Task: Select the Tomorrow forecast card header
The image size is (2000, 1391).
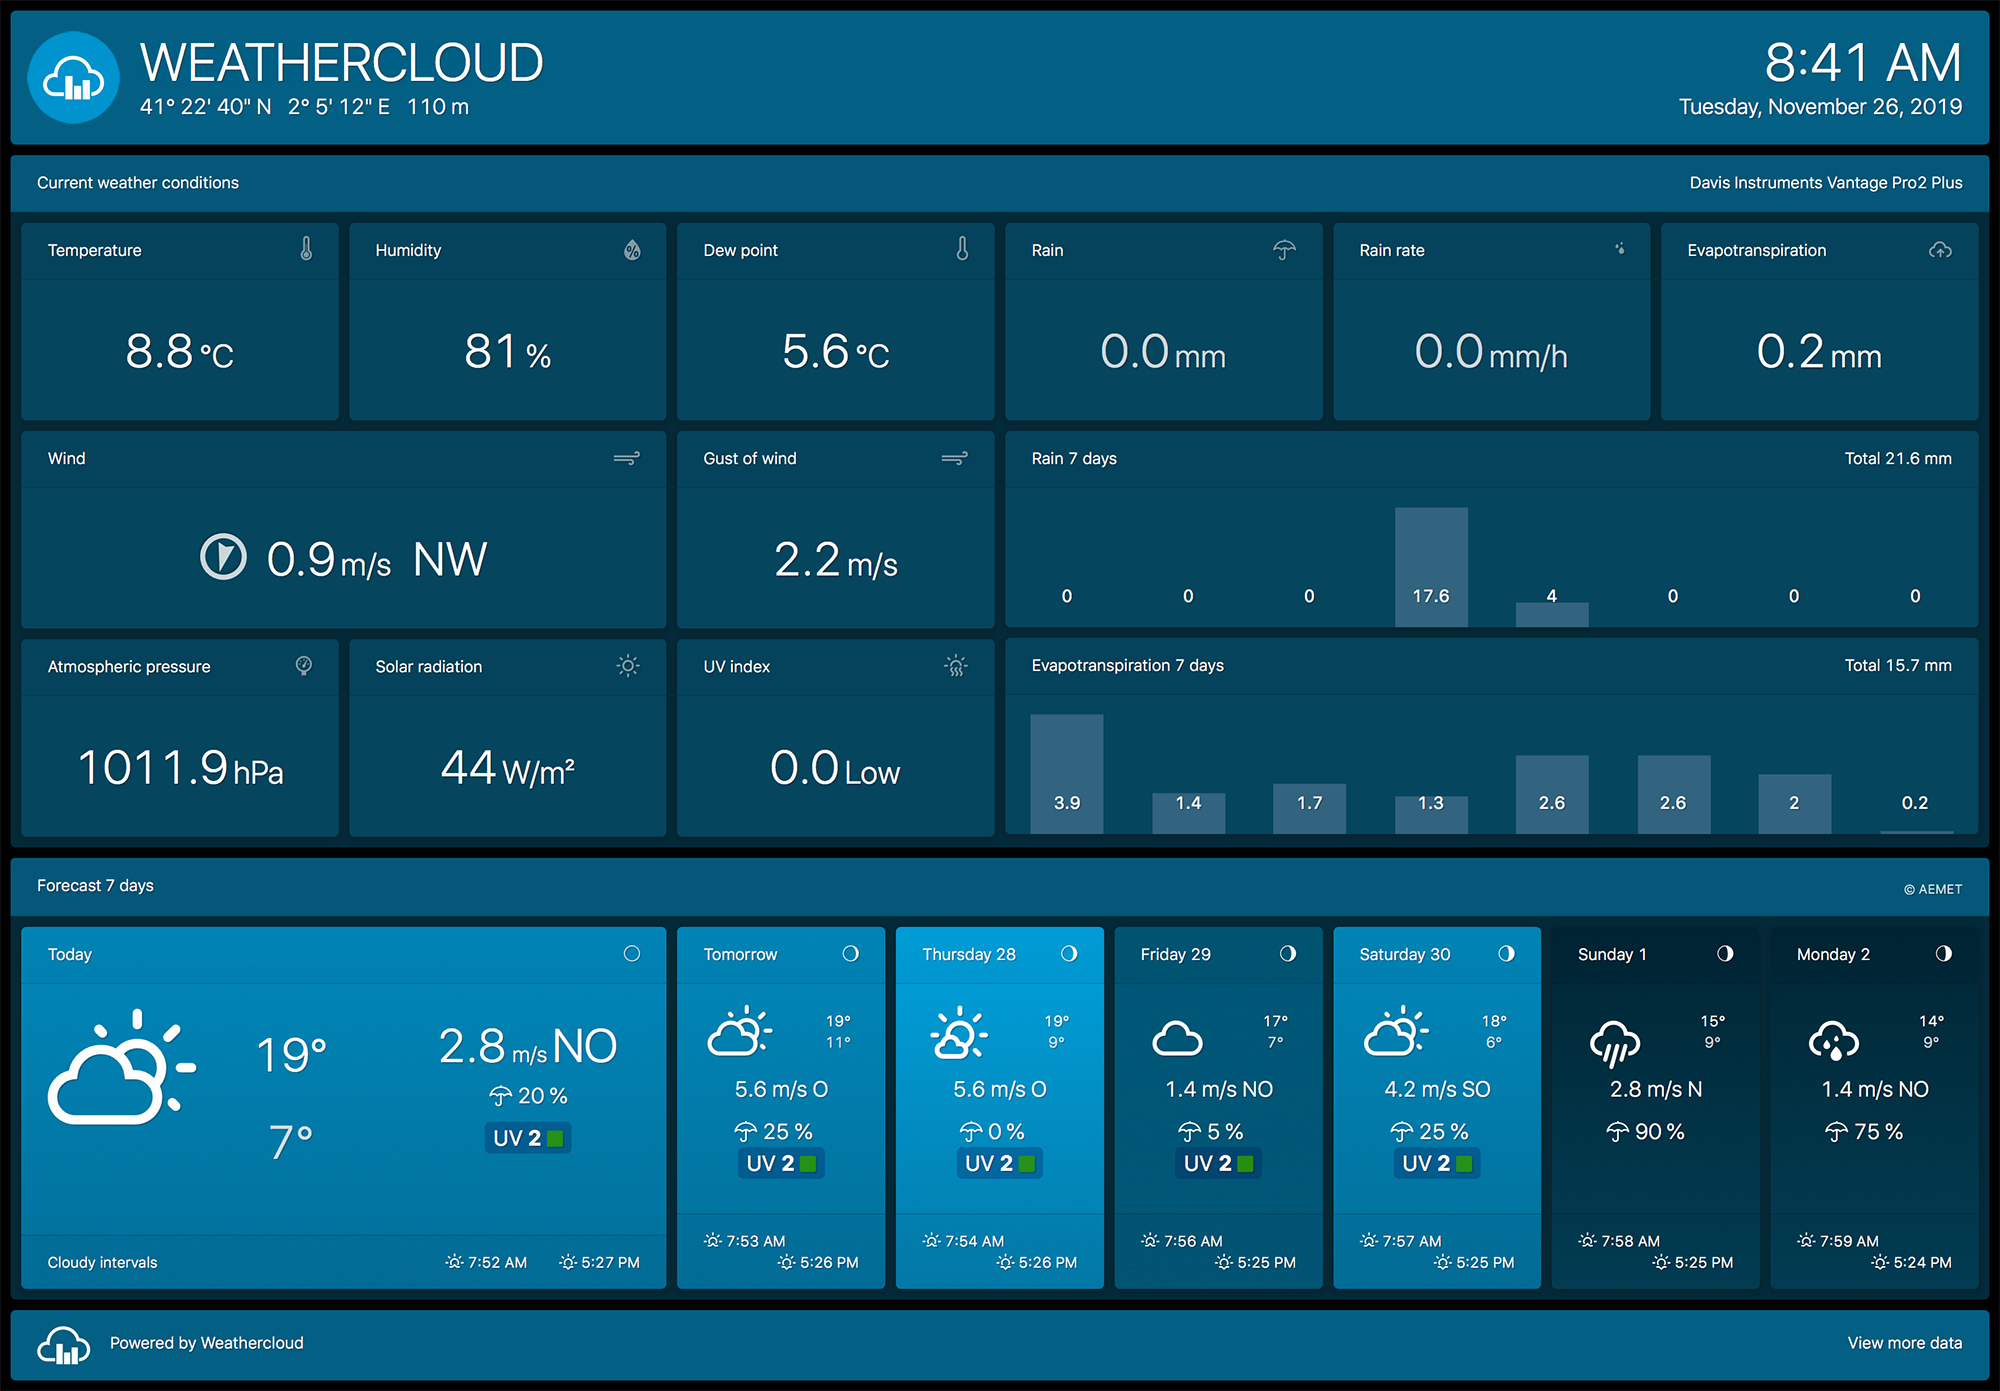Action: point(781,954)
